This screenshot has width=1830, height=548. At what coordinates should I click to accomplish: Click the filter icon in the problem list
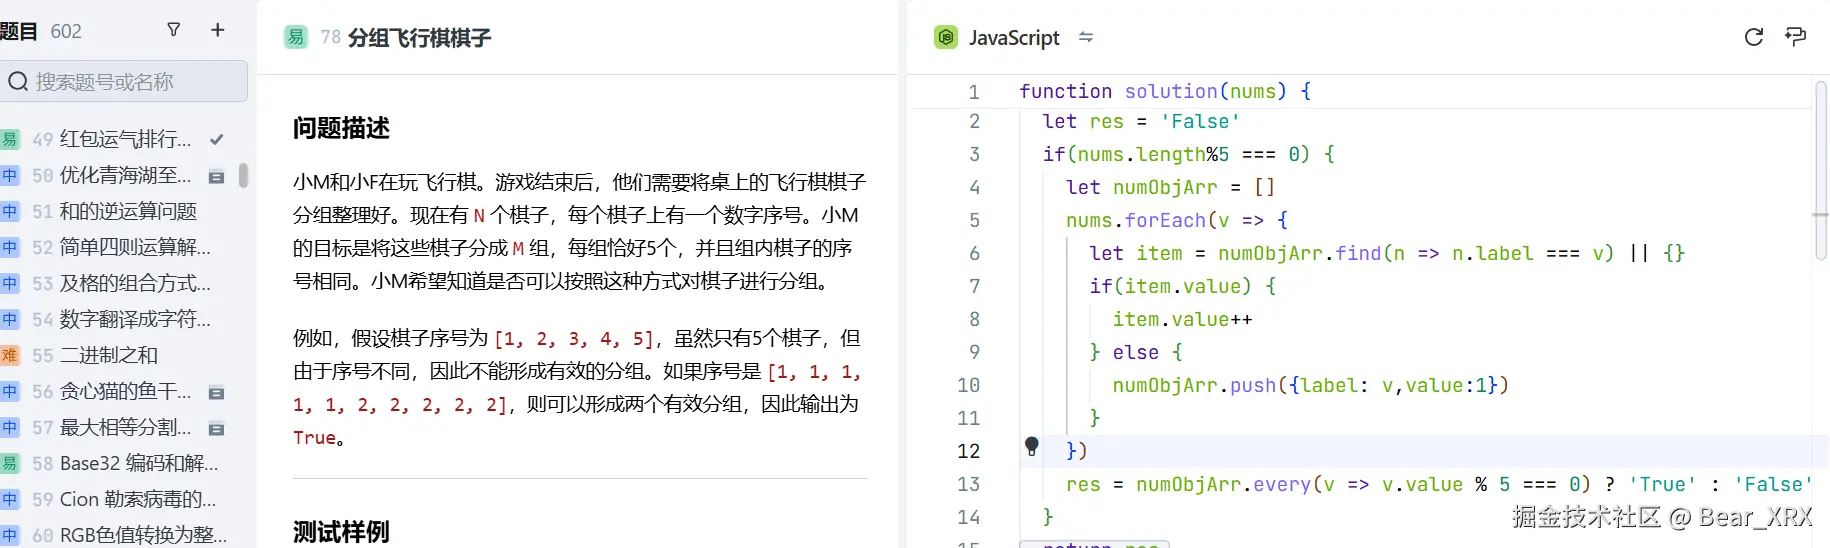click(x=174, y=30)
